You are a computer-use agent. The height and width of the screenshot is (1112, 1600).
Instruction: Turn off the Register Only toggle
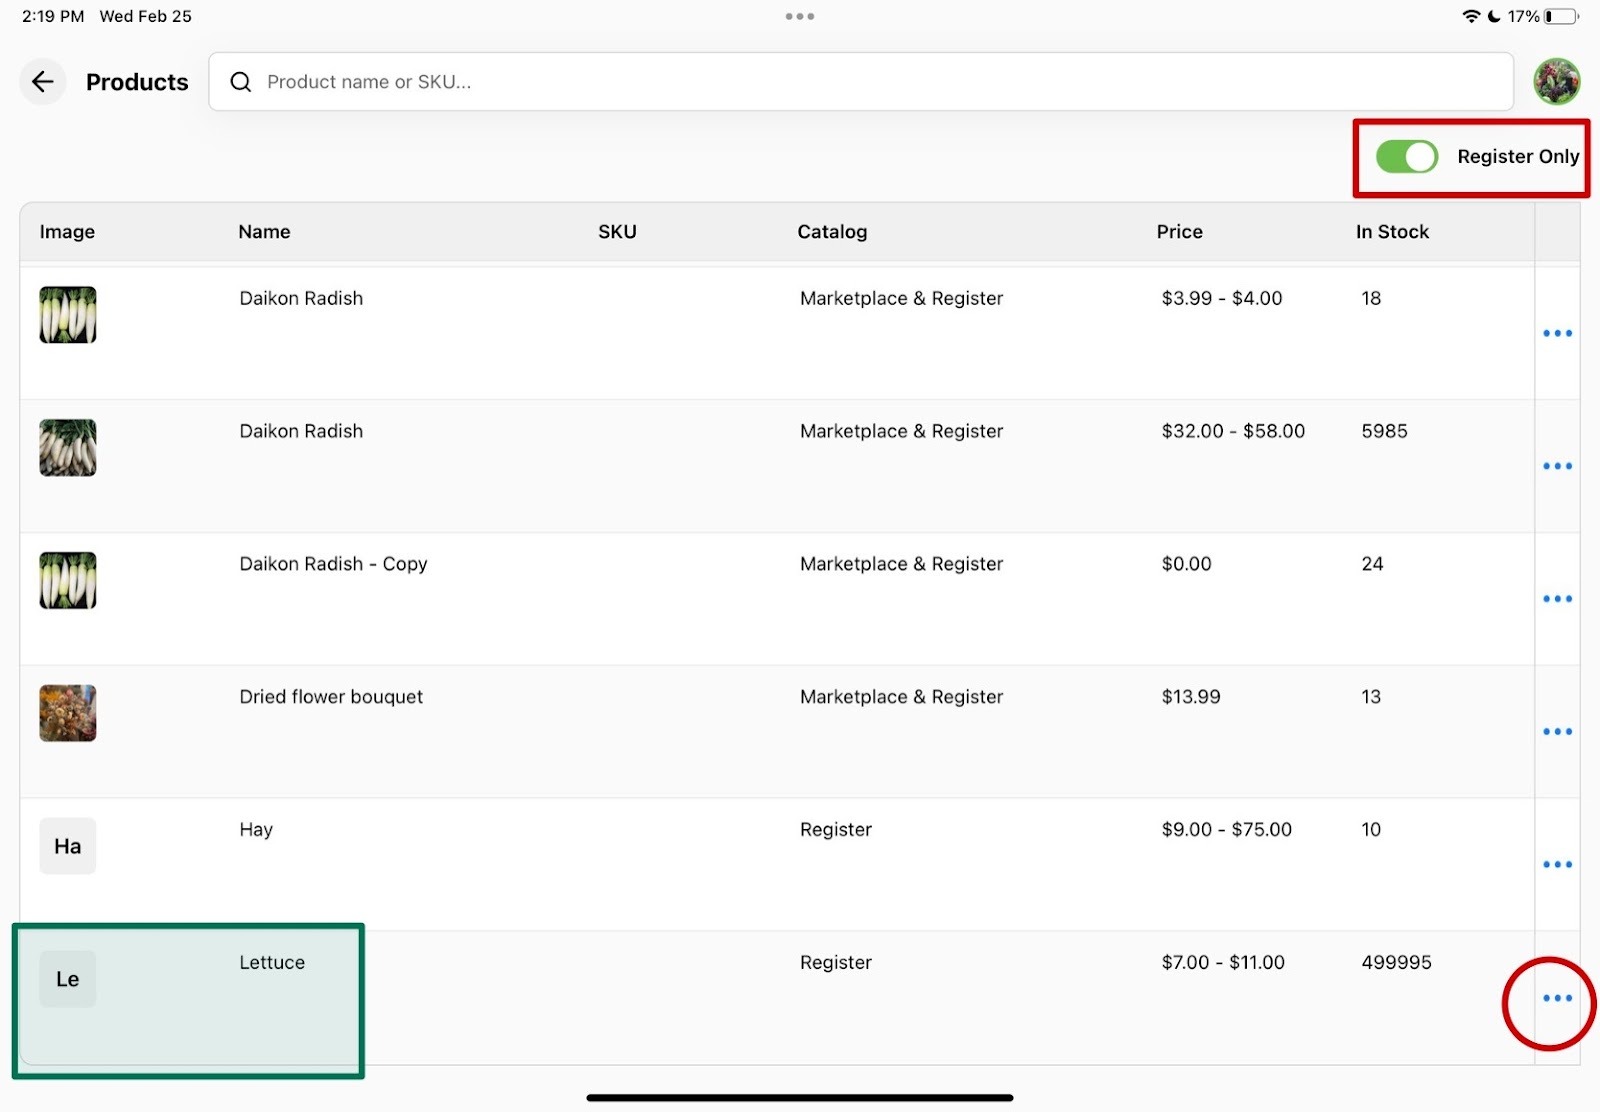[x=1406, y=157]
